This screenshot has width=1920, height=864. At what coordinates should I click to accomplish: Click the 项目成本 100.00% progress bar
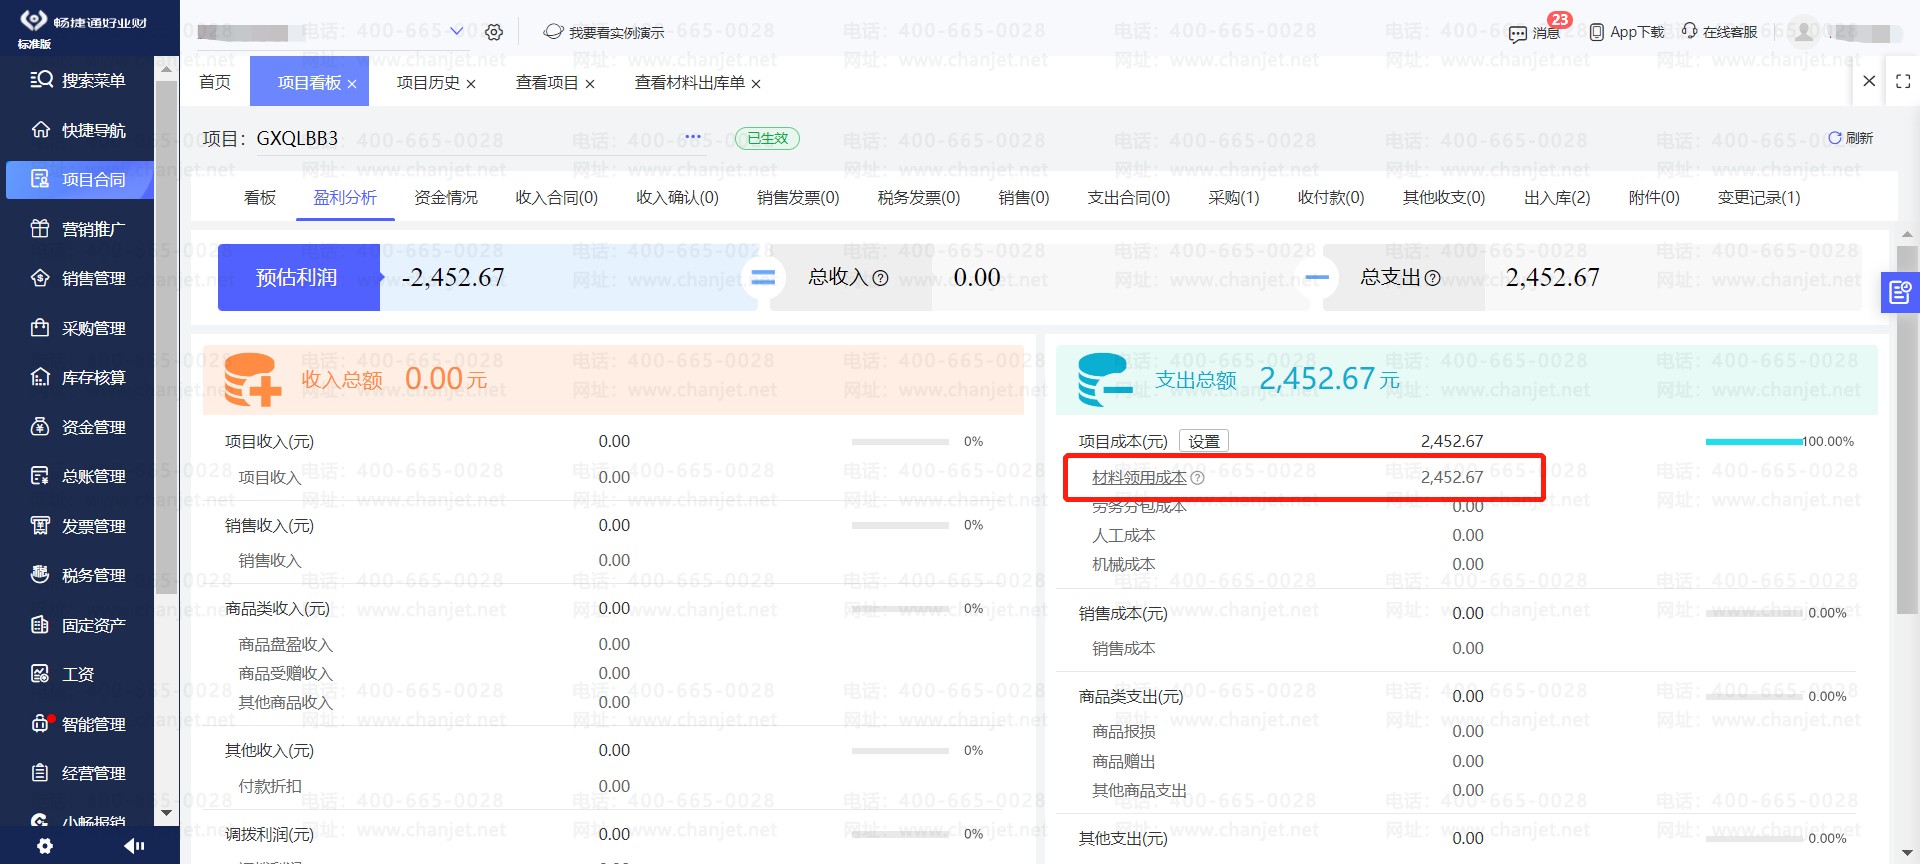pos(1754,441)
